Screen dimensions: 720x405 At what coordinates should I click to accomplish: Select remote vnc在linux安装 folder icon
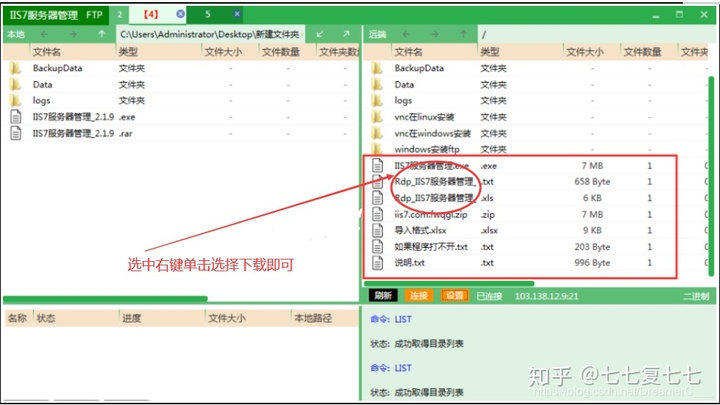pos(377,117)
